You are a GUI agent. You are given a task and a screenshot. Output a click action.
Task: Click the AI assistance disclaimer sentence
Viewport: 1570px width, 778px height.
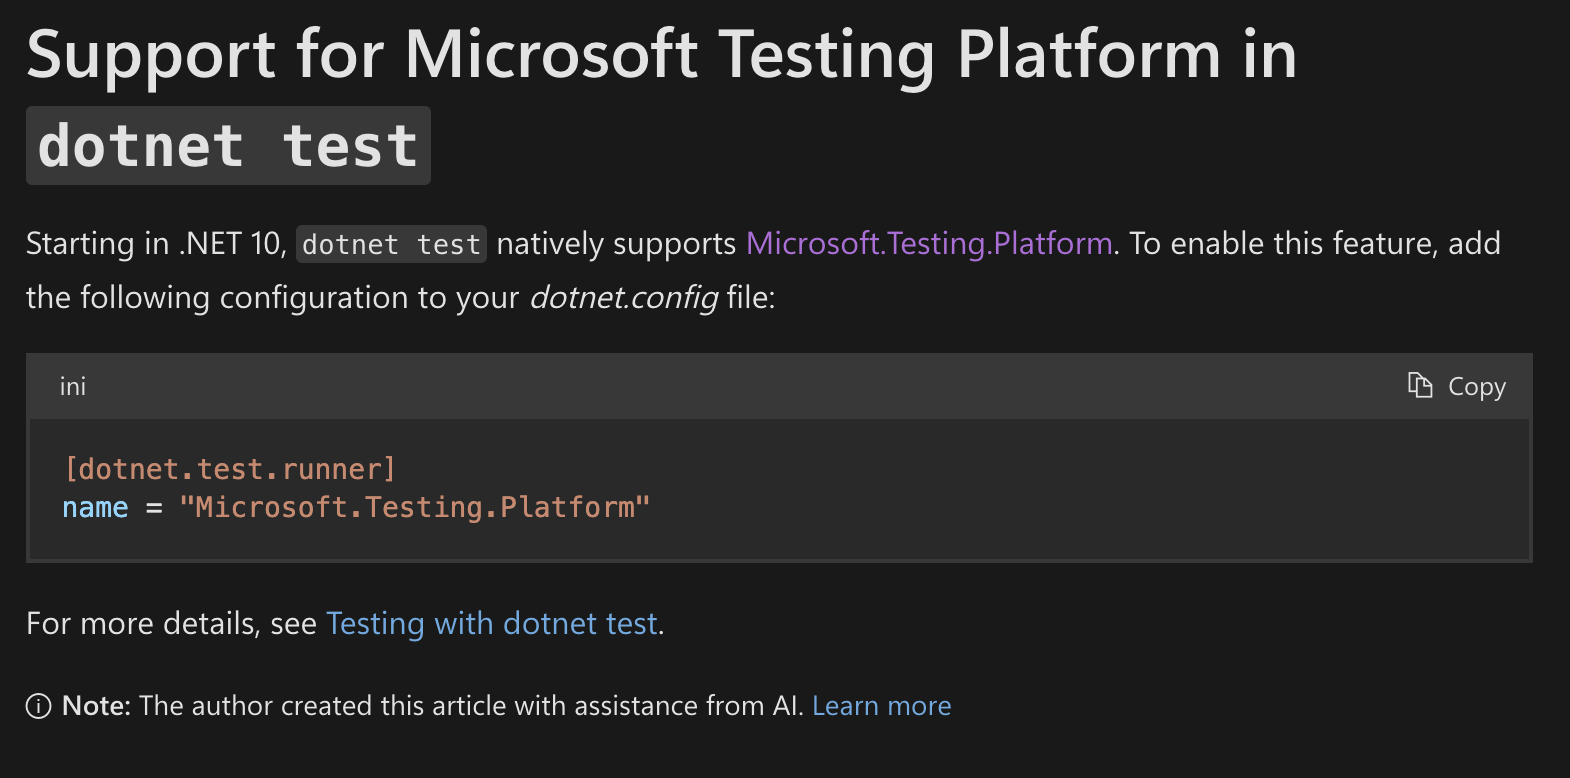point(470,706)
